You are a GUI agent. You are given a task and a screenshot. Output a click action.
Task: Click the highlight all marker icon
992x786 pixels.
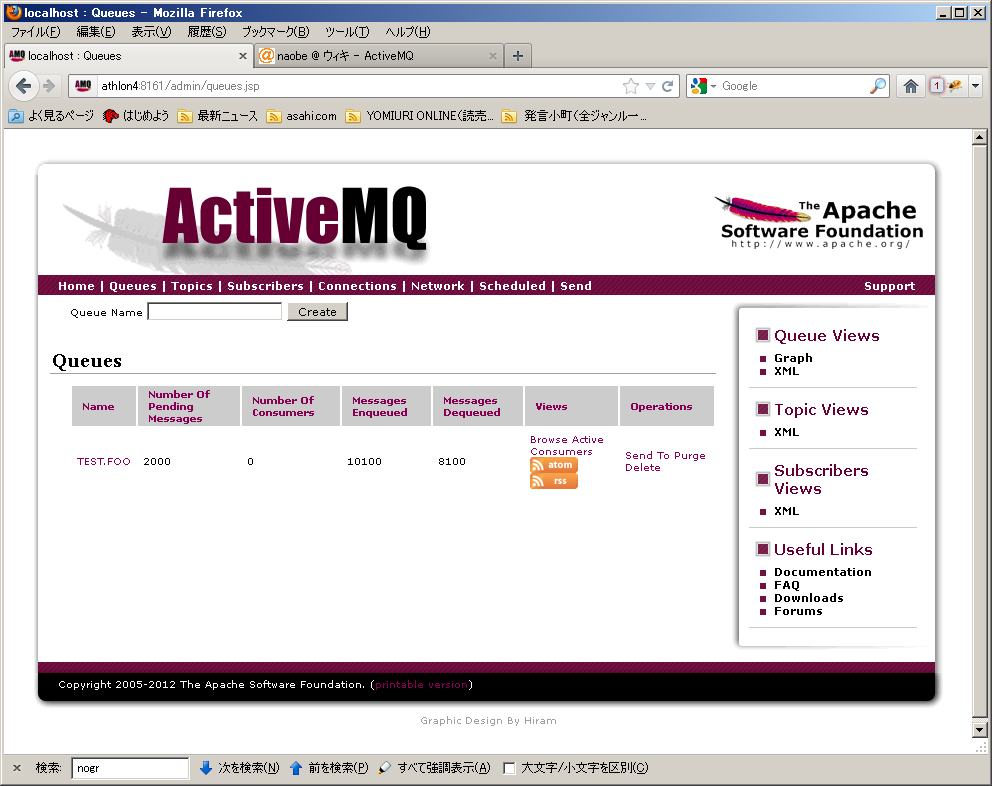(x=384, y=768)
